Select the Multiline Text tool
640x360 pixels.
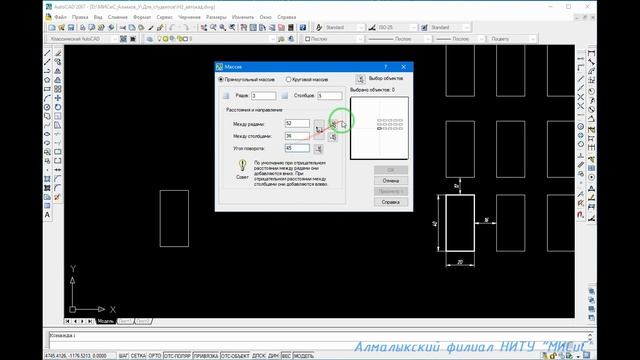click(x=48, y=215)
